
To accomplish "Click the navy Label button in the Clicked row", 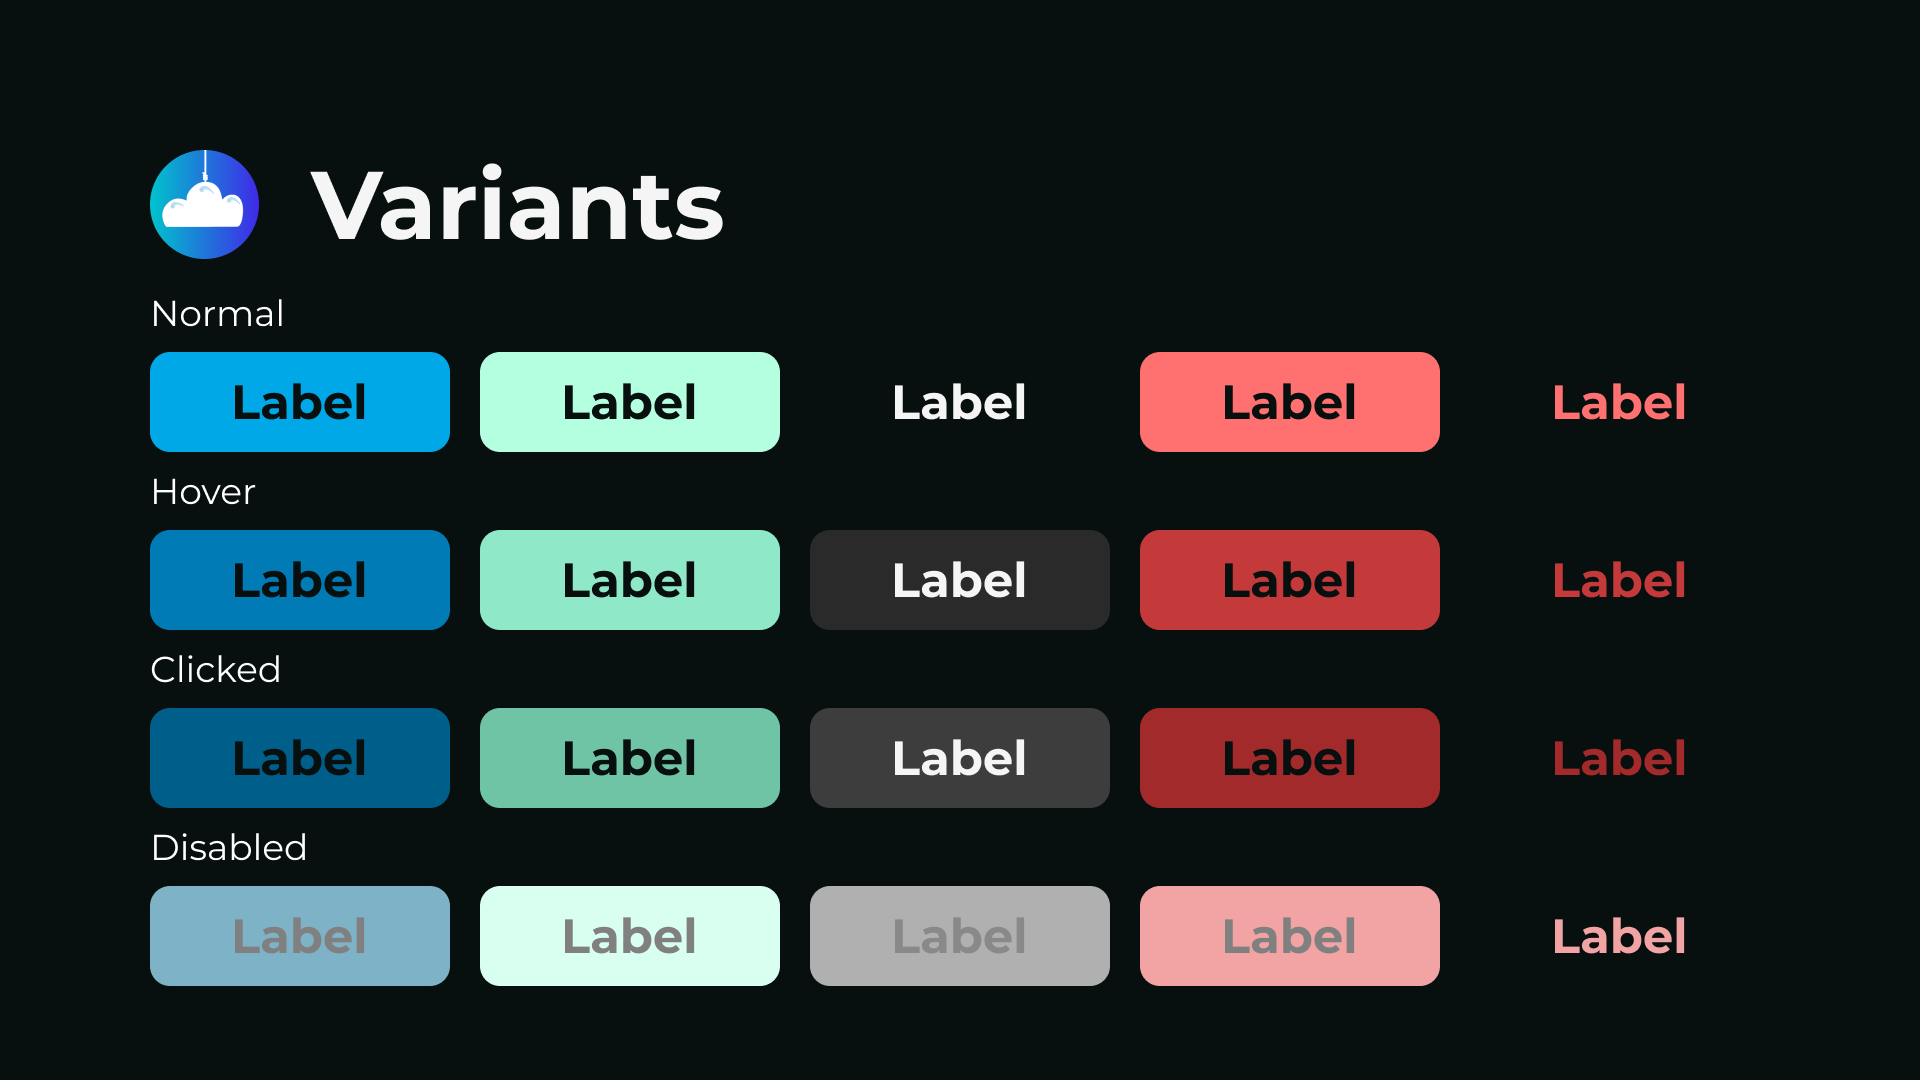I will [300, 758].
